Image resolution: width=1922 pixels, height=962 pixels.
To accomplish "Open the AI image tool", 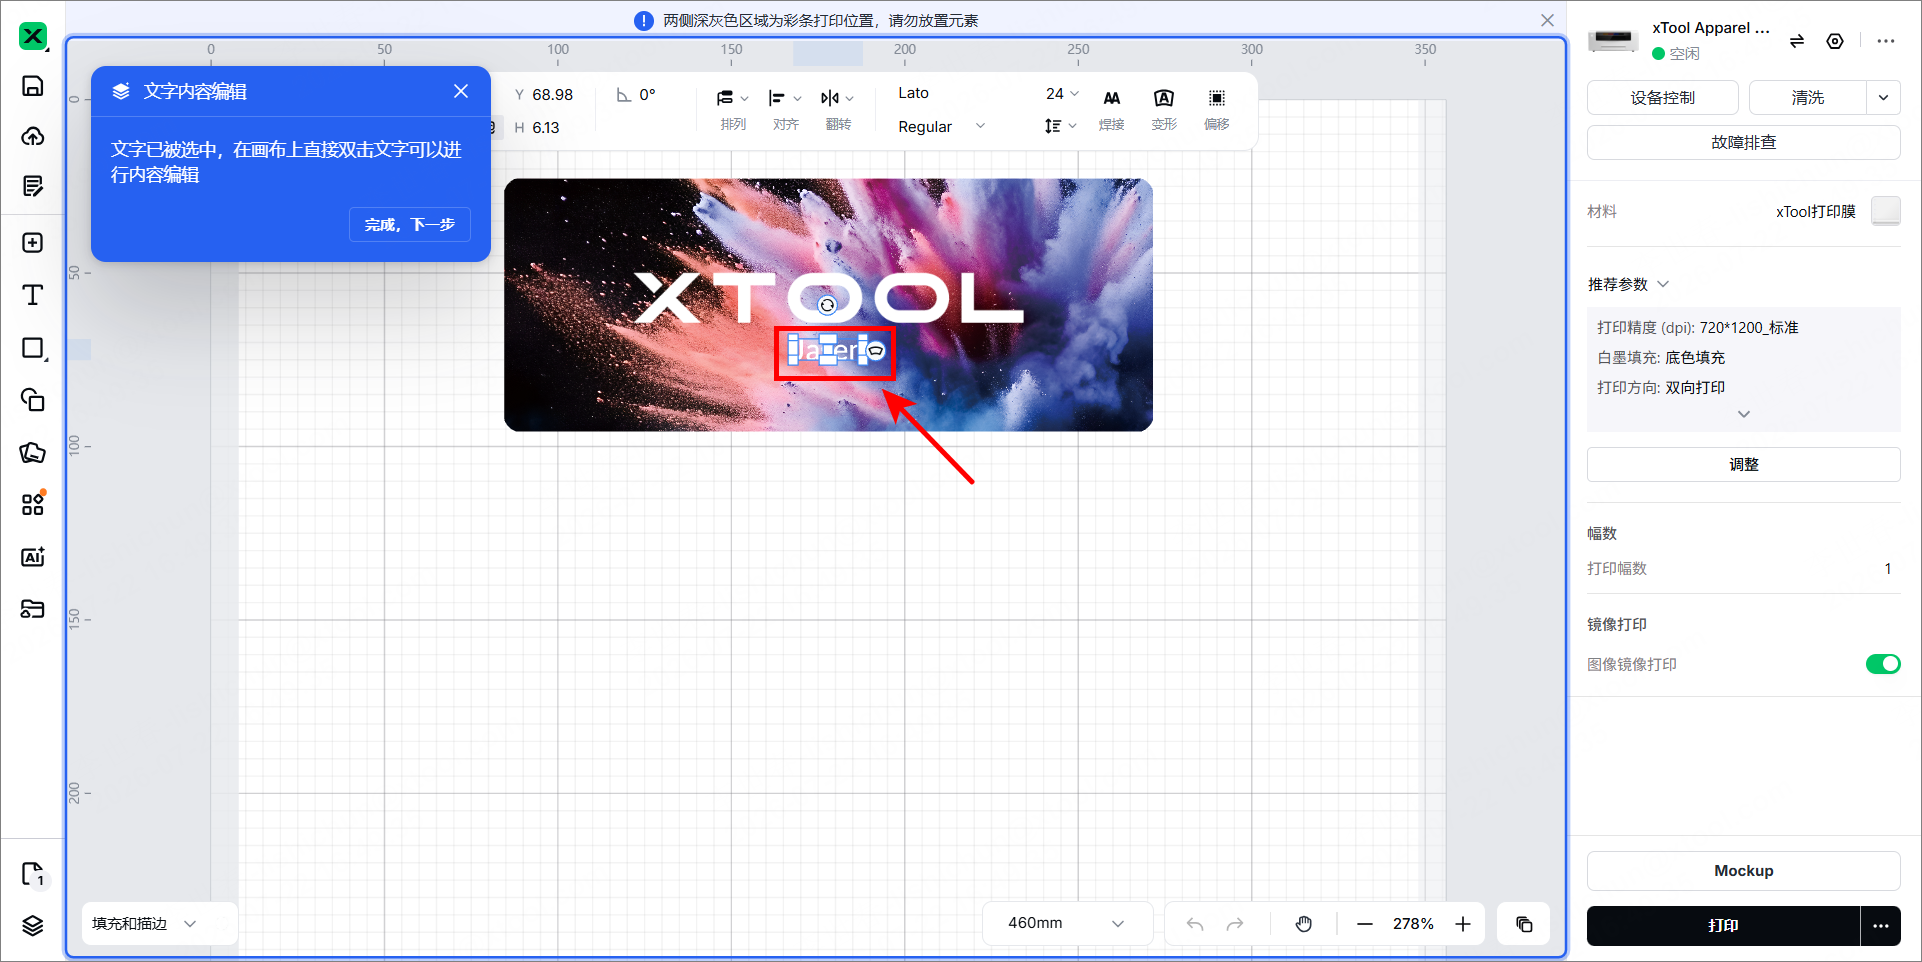I will point(33,557).
